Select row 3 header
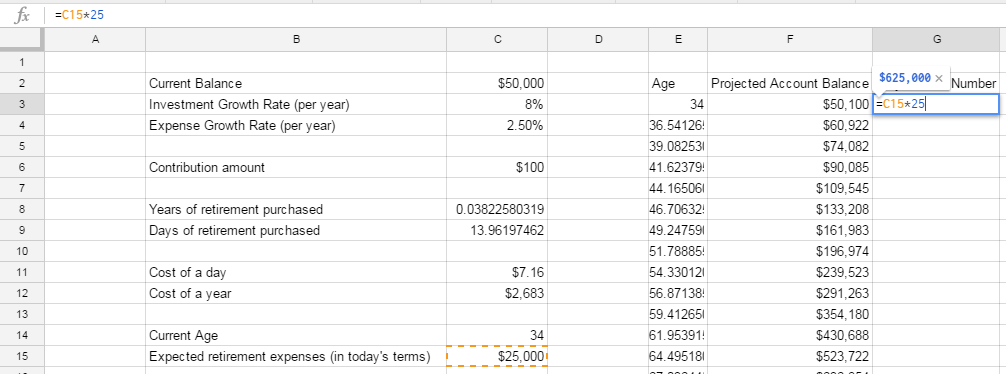The width and height of the screenshot is (1006, 374). pyautogui.click(x=22, y=104)
